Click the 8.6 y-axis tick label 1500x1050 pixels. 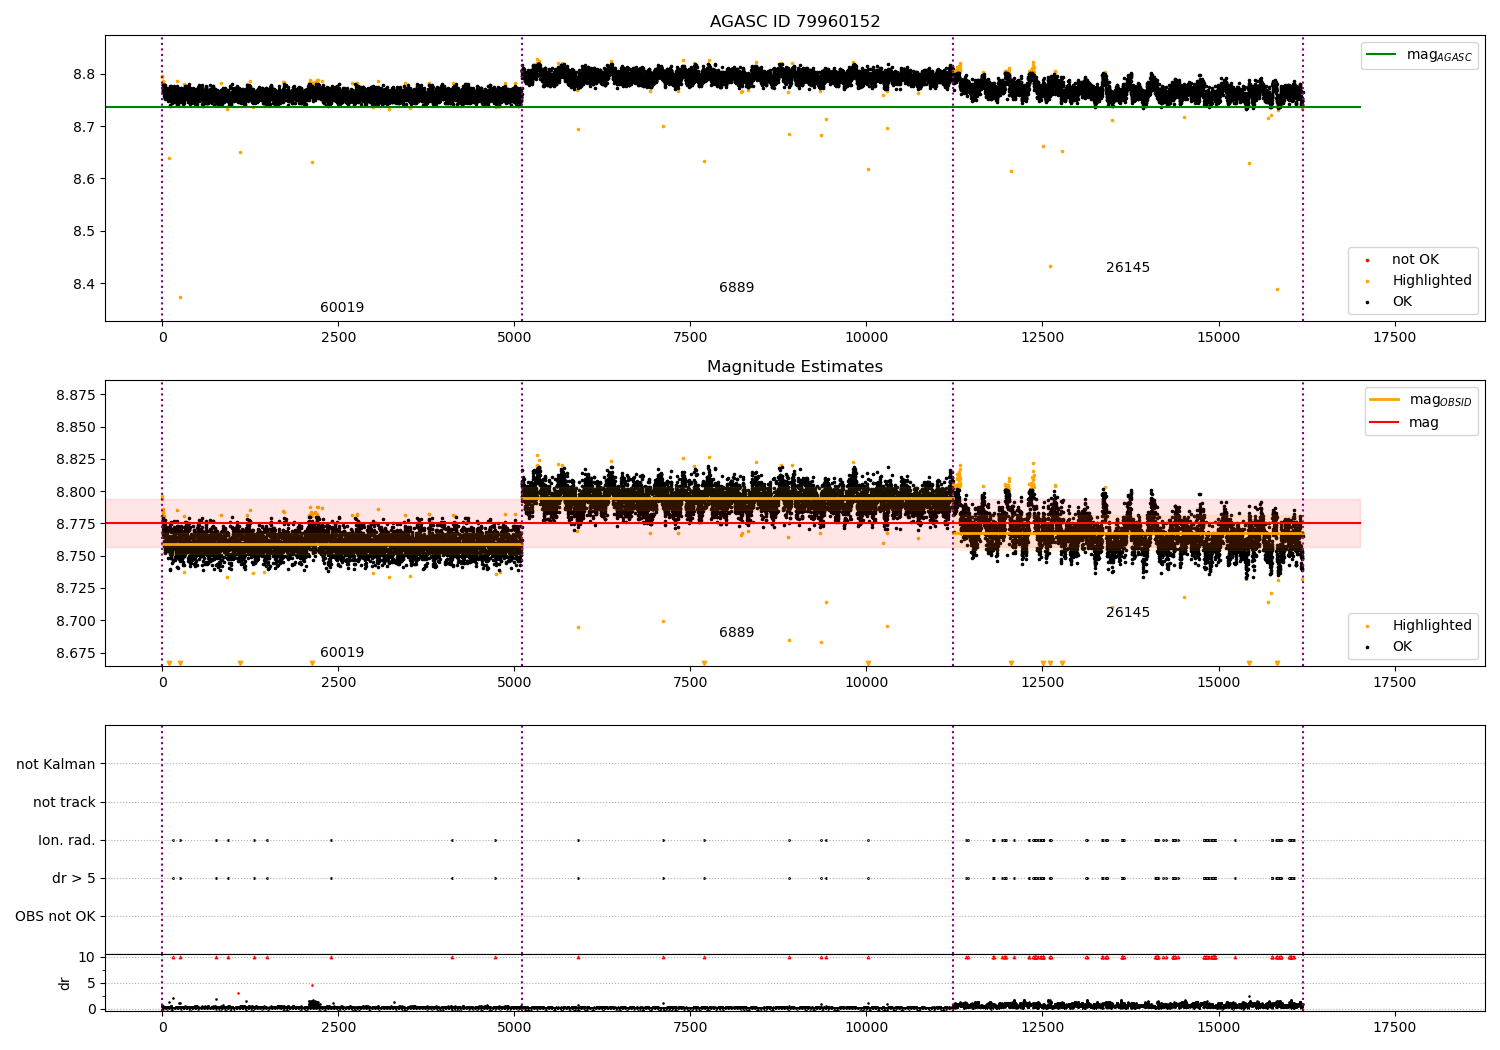[x=83, y=180]
